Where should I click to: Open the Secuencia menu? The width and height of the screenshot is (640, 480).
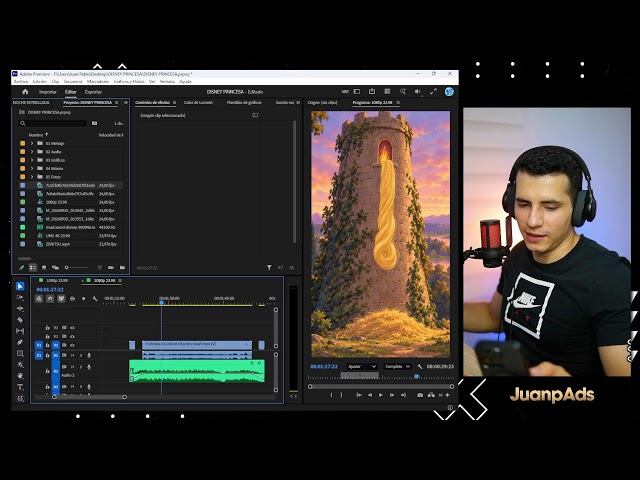(x=73, y=82)
